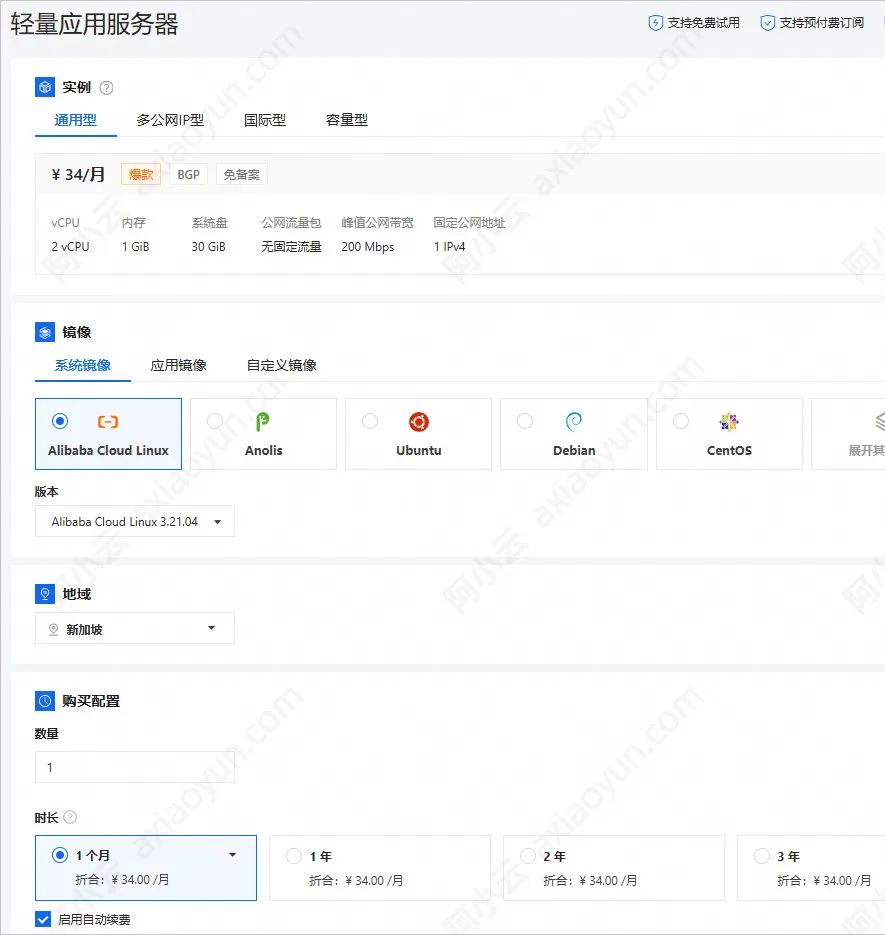Click the shield icon for 支持预付费订阅
The width and height of the screenshot is (885, 935).
(768, 23)
